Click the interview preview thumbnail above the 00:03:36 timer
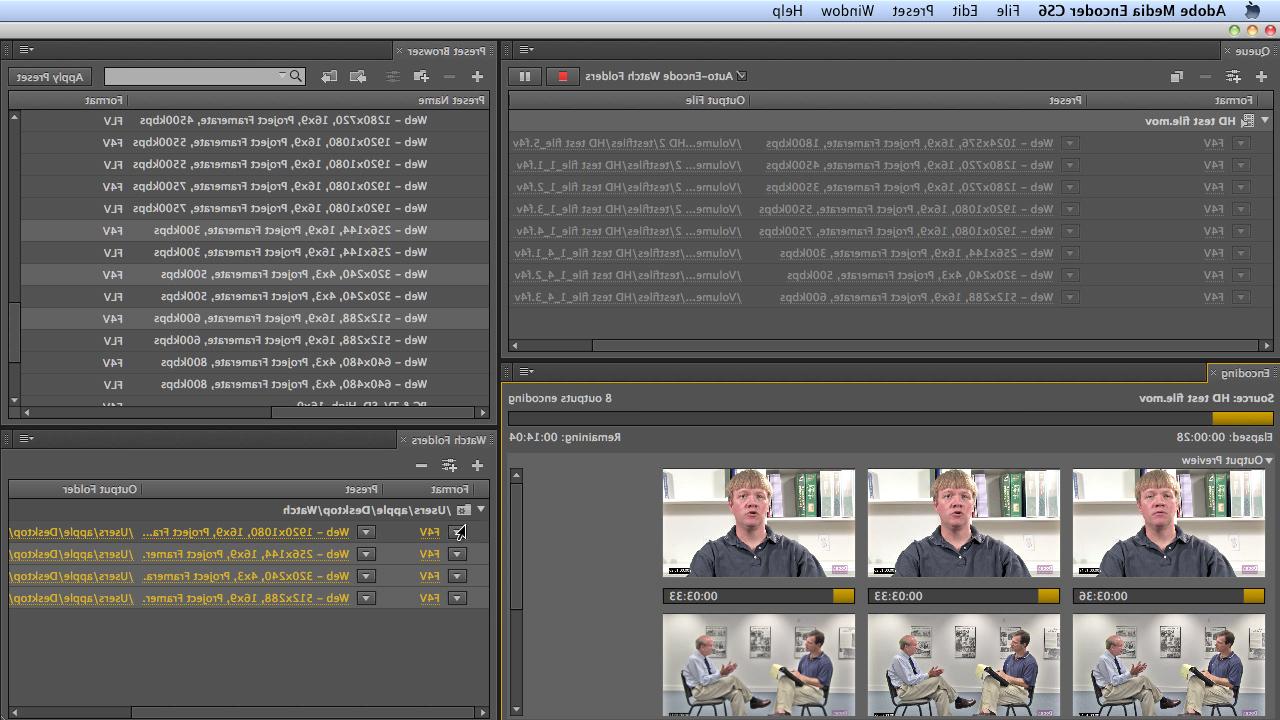 pos(1168,523)
